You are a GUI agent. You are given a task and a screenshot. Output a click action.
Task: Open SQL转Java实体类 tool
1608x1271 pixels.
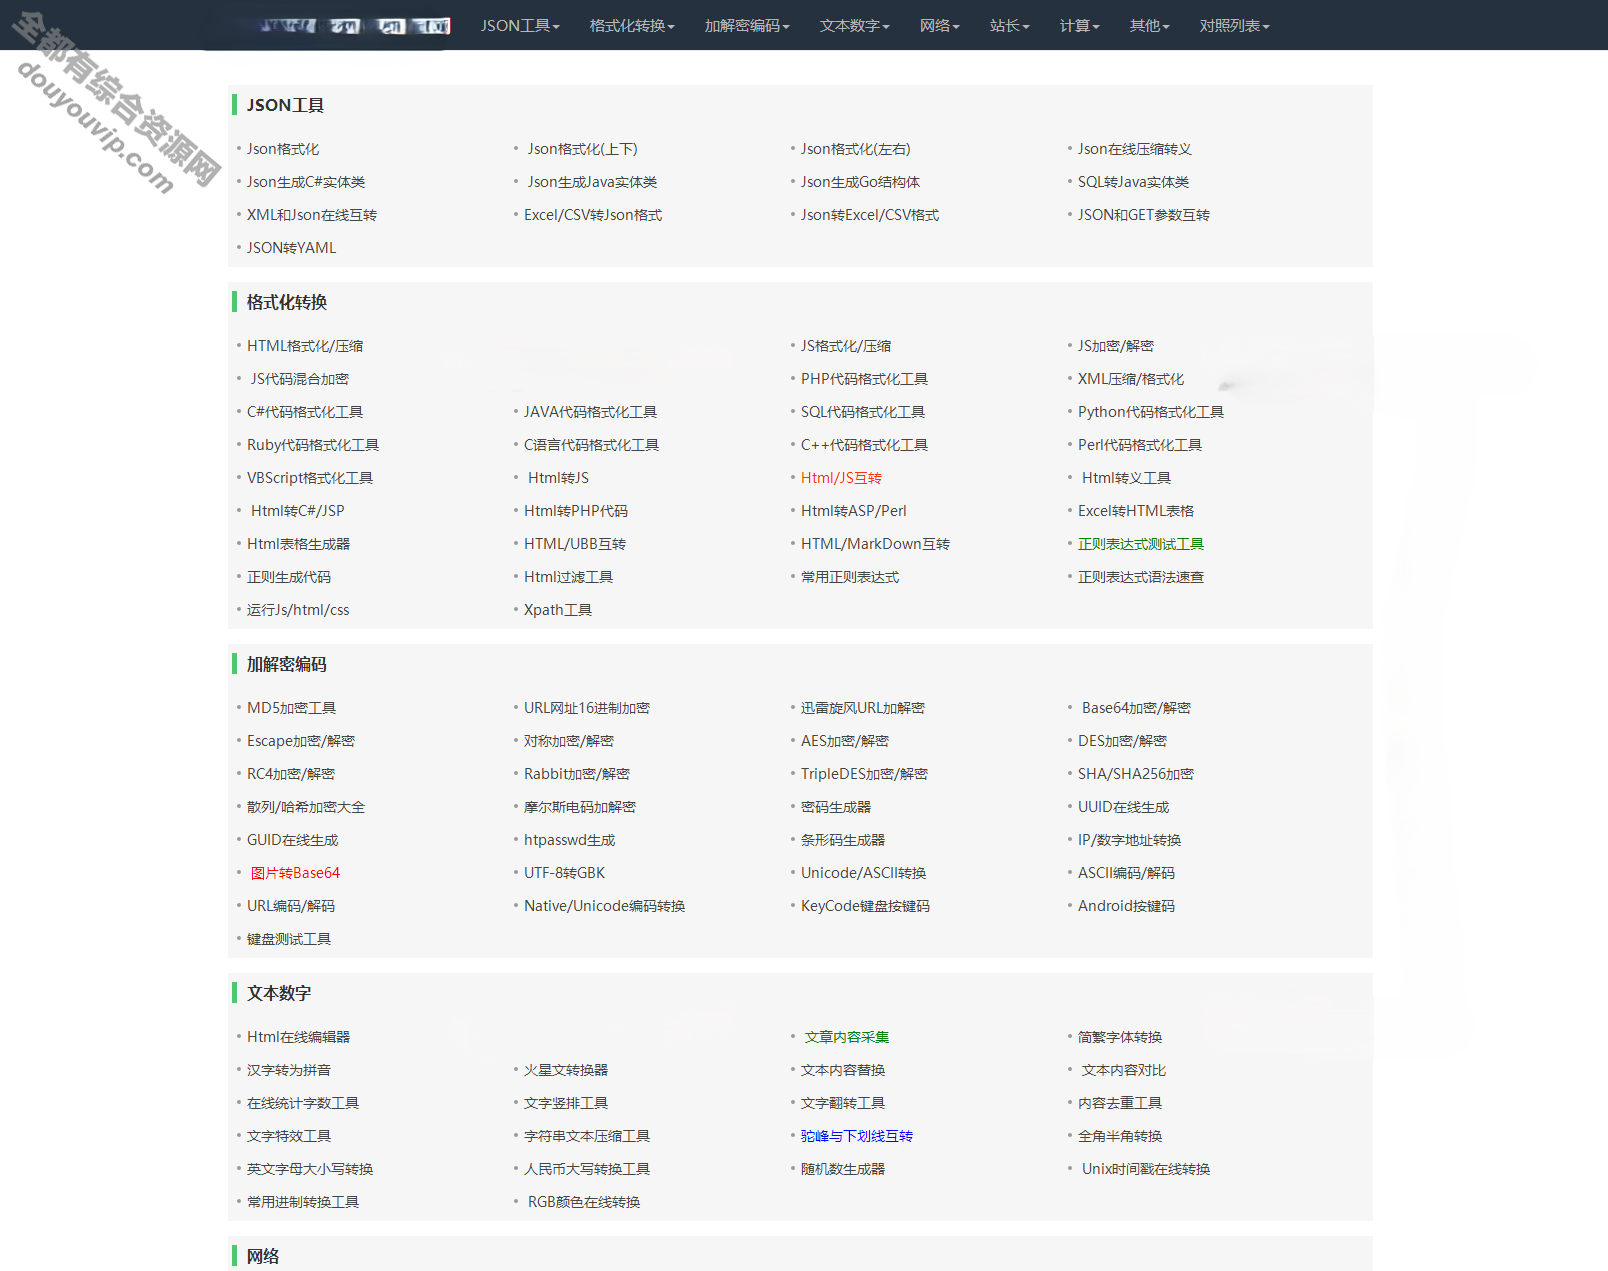[x=1134, y=182]
